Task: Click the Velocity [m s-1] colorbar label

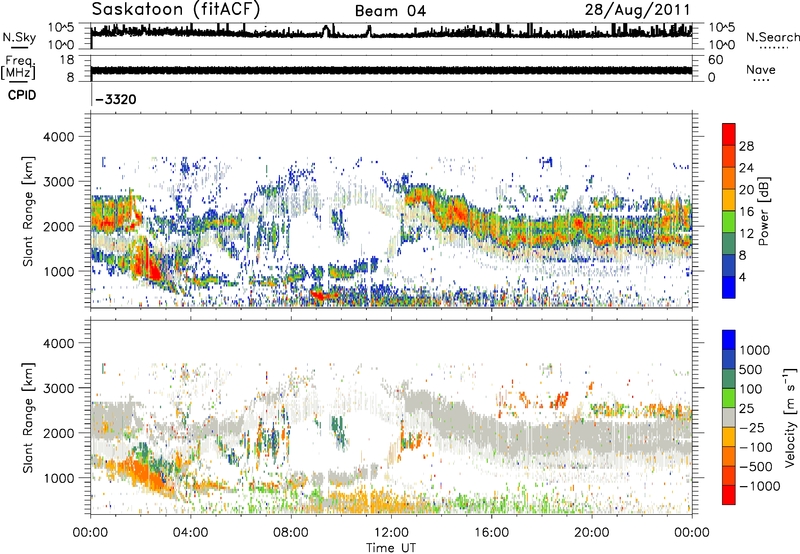Action: tap(790, 417)
